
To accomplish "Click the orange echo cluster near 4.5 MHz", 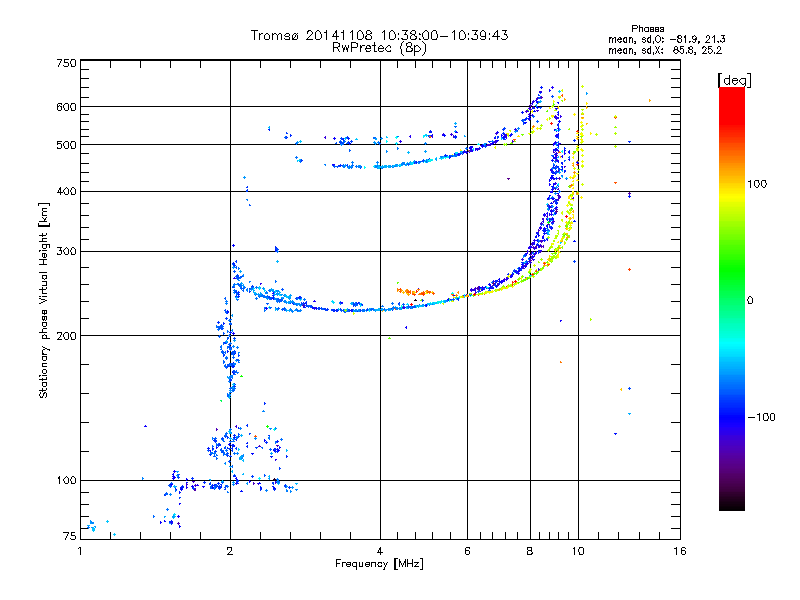I will pyautogui.click(x=415, y=291).
